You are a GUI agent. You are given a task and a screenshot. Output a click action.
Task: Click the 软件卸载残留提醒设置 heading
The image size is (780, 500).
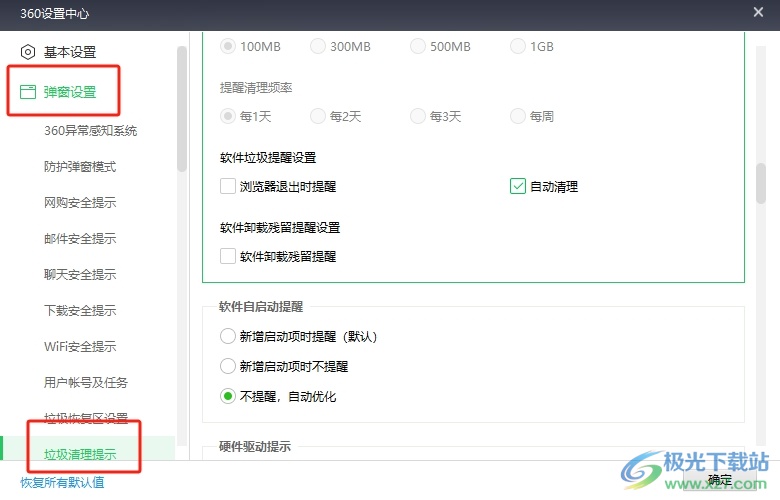[280, 227]
